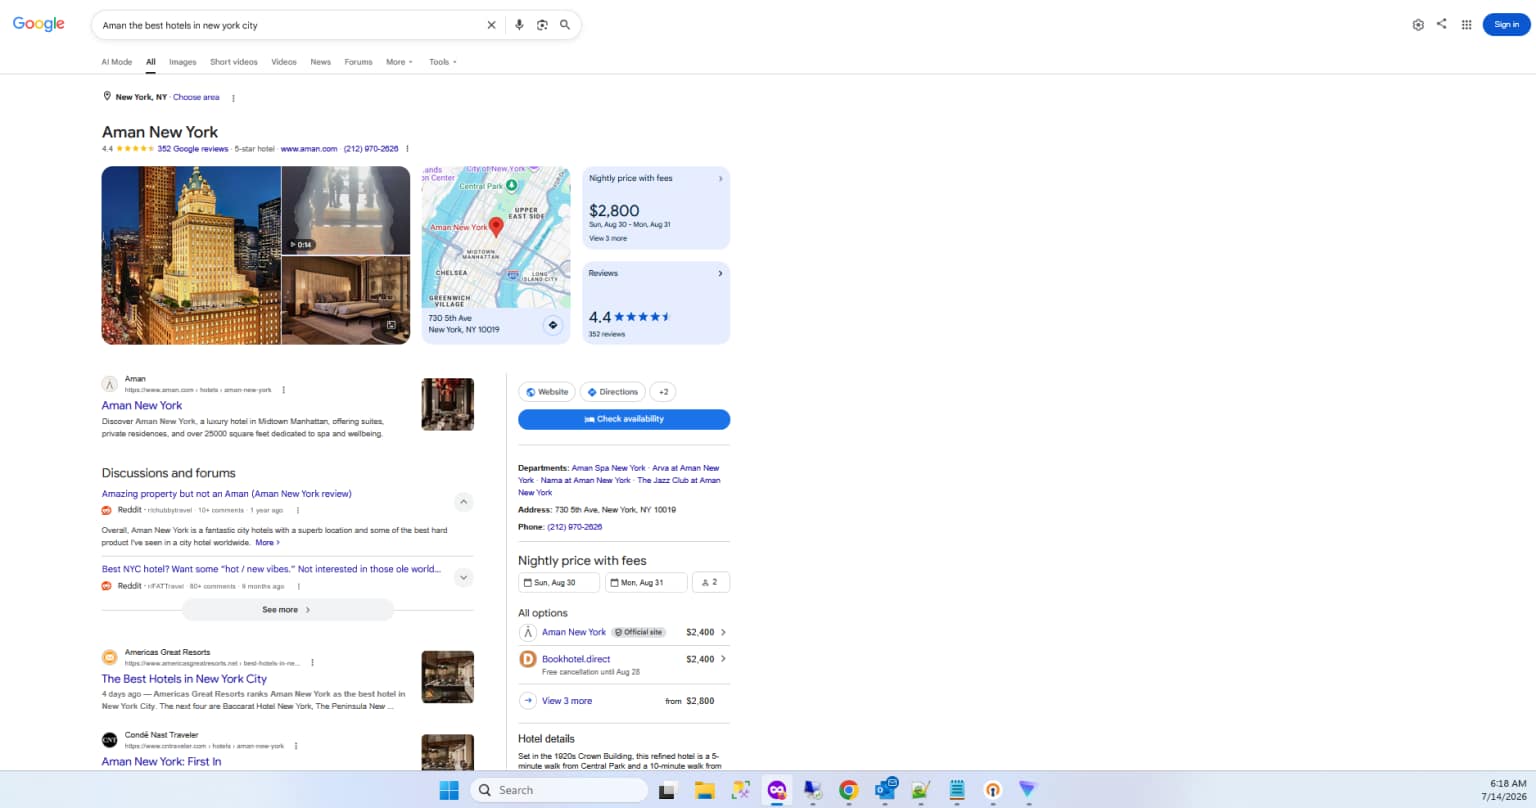The image size is (1536, 808).
Task: Expand the Reviews card arrow
Action: 720,273
